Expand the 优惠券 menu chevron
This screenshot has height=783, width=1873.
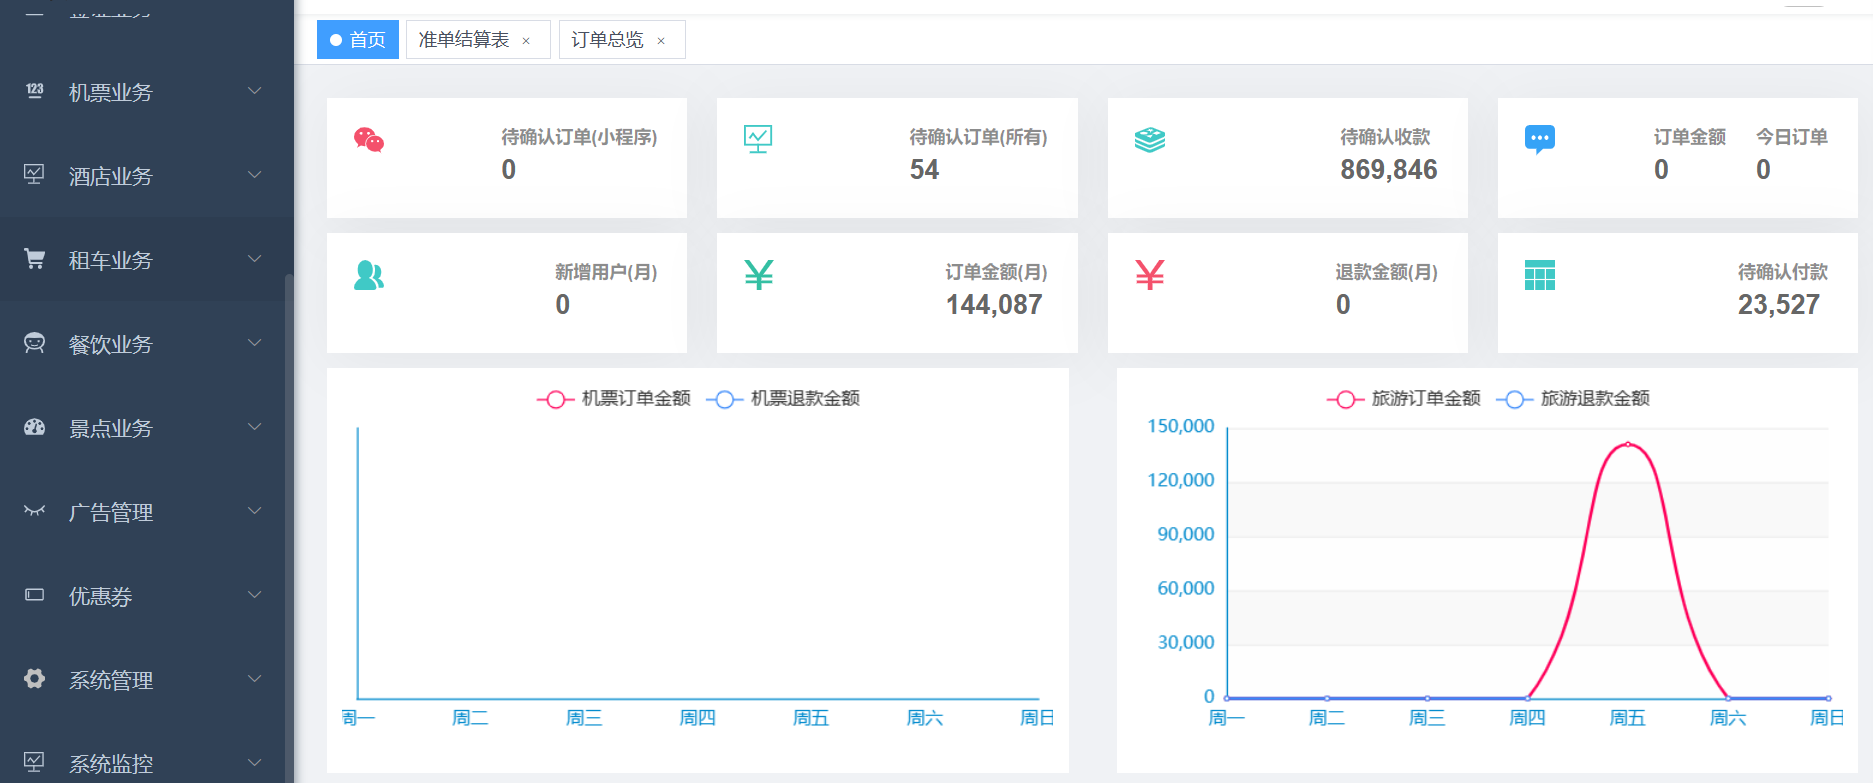pos(255,594)
